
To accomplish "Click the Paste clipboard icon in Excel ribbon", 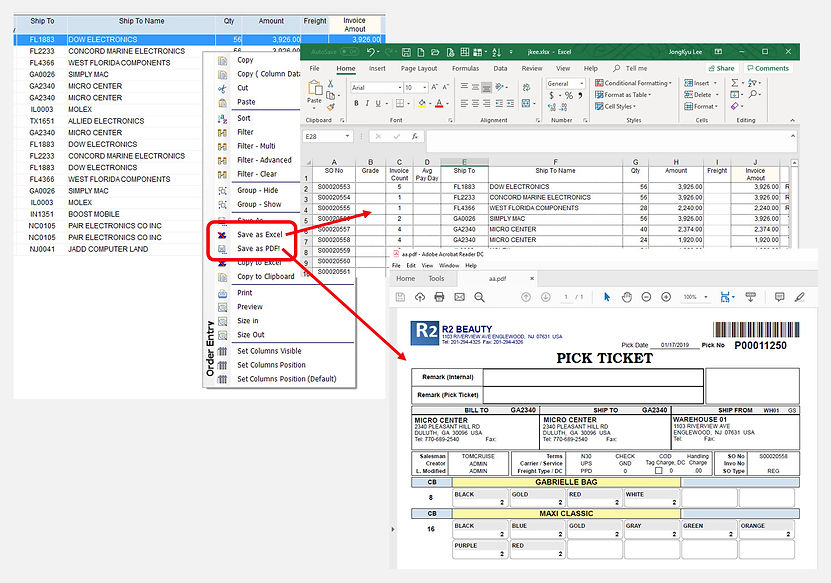I will (x=314, y=88).
